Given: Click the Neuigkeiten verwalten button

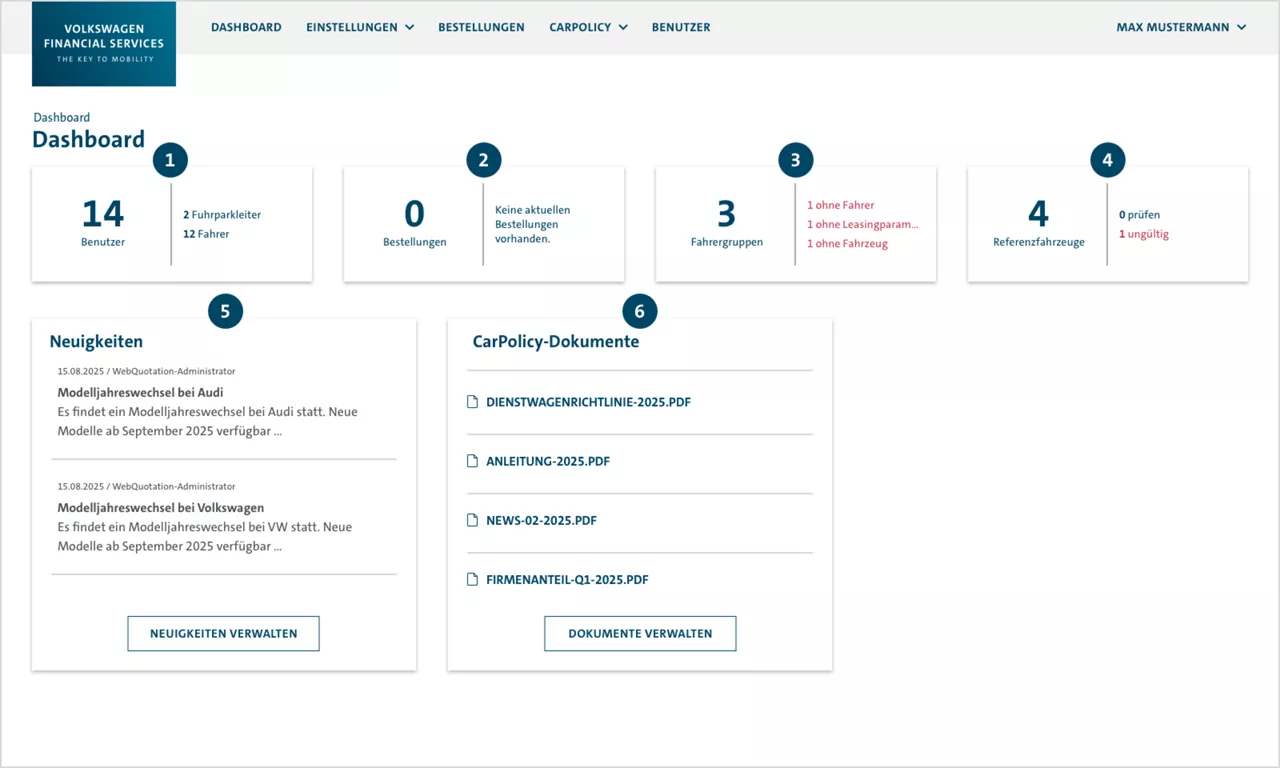Looking at the screenshot, I should pyautogui.click(x=223, y=633).
